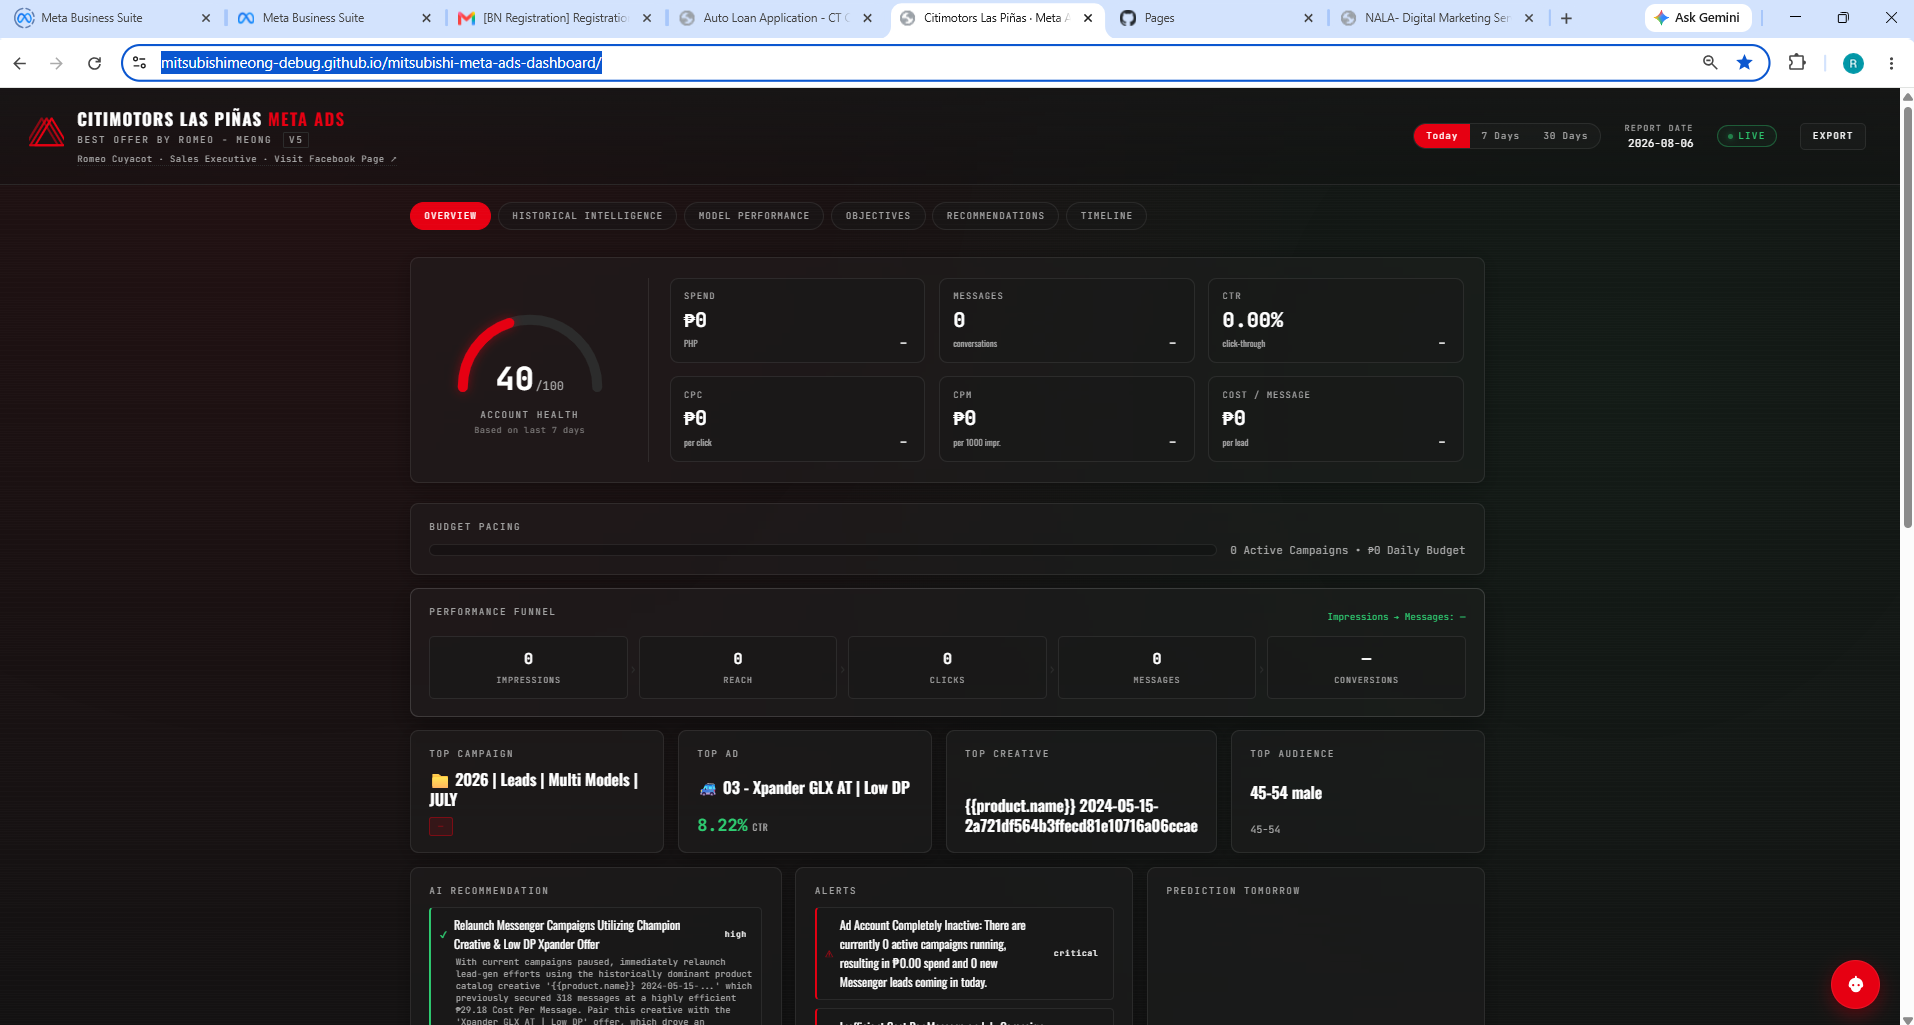Reload the page with the refresh icon
This screenshot has height=1025, width=1914.
point(94,63)
